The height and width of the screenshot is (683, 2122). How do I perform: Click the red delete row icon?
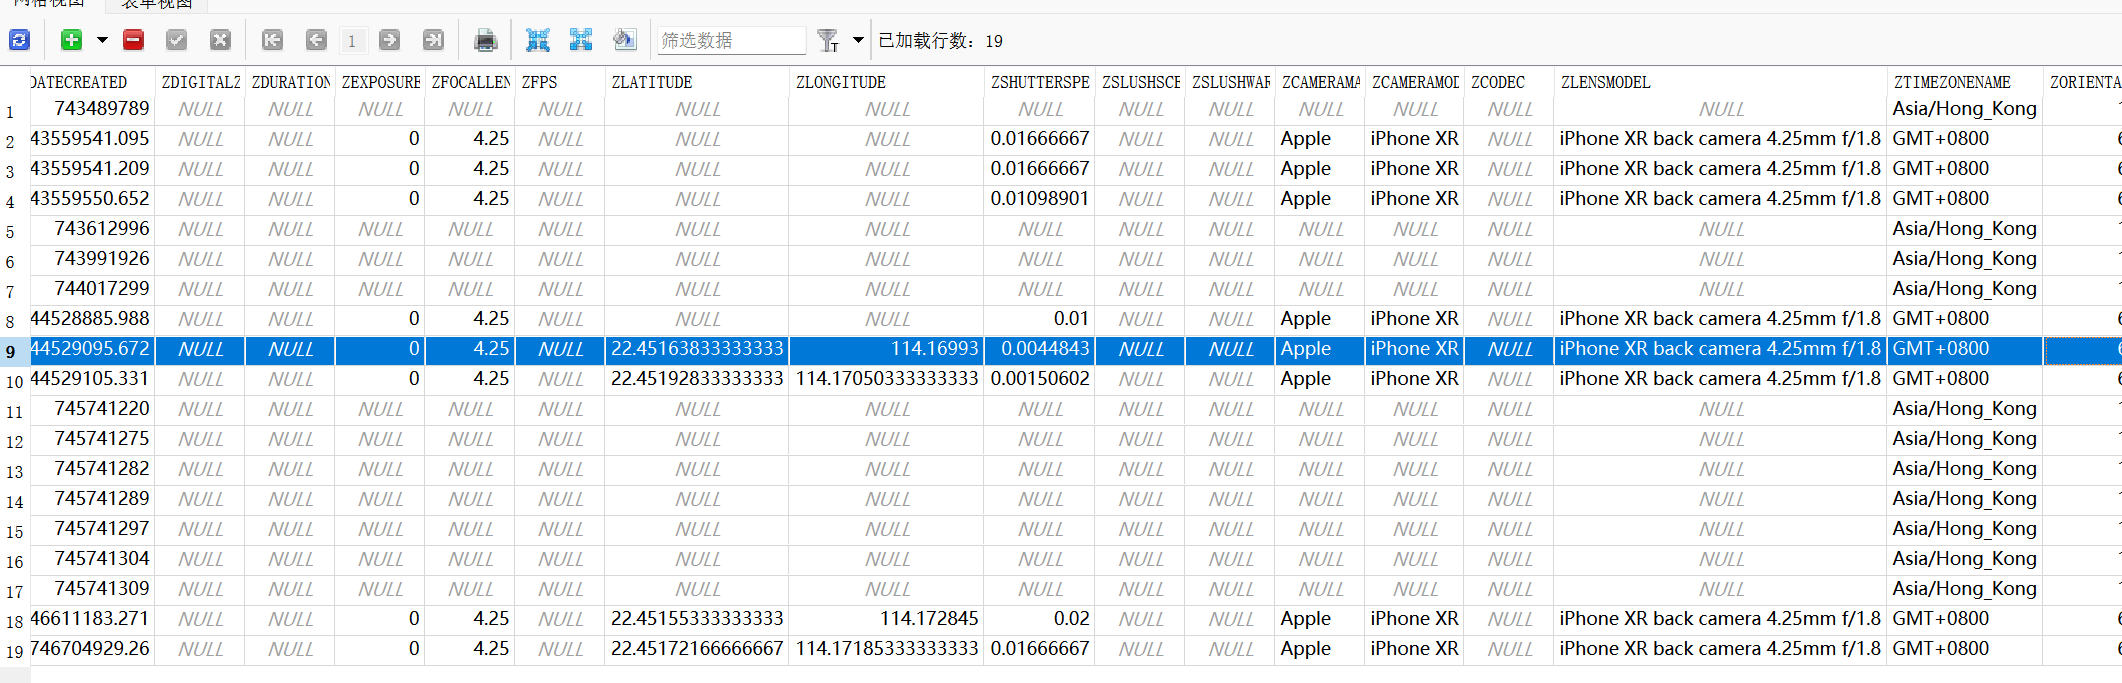point(133,40)
